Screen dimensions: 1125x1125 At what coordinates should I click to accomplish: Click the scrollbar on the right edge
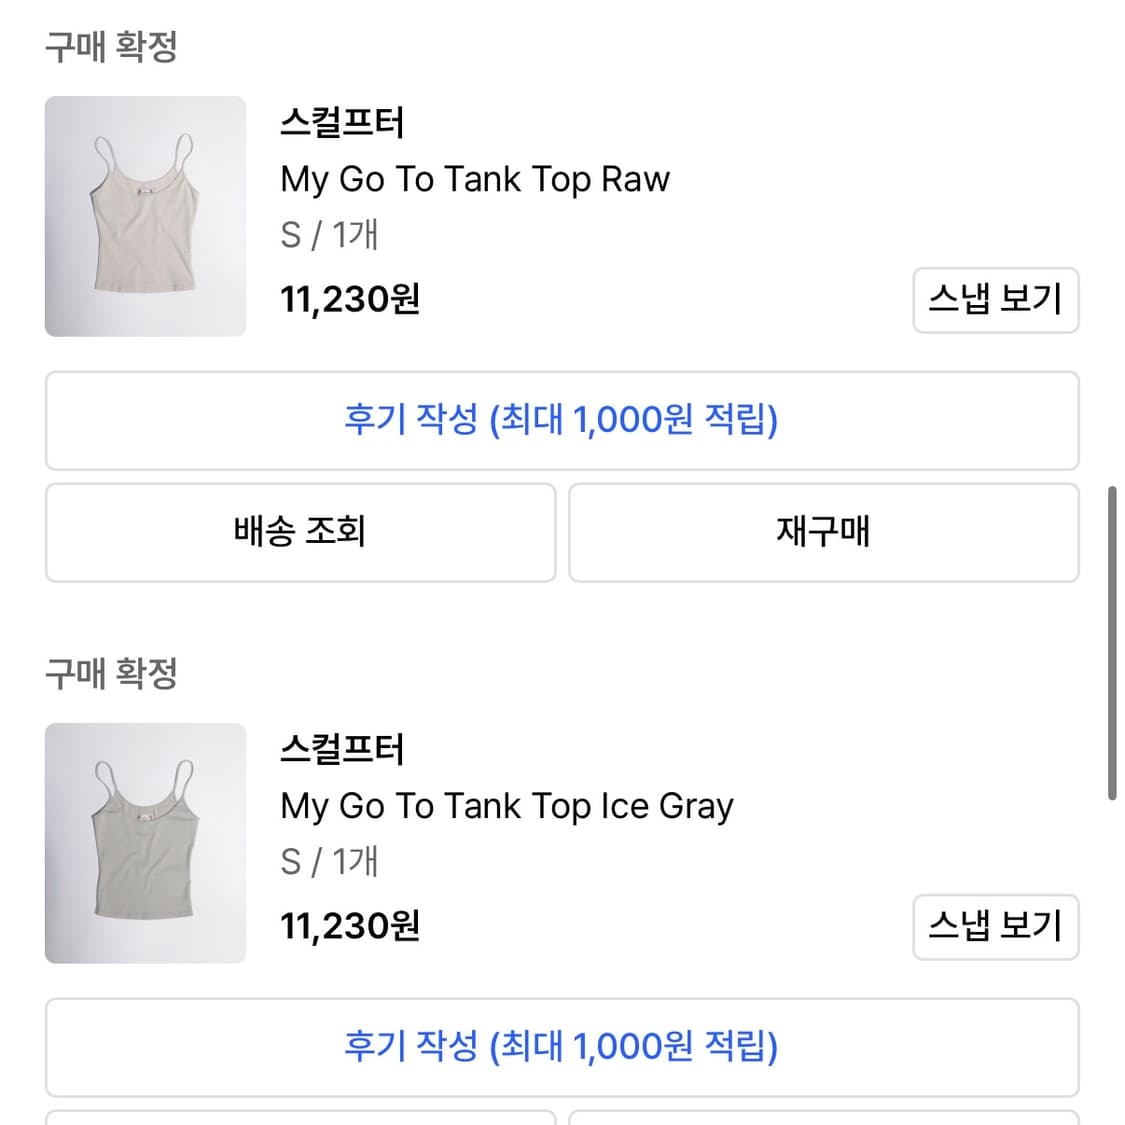tap(1113, 640)
